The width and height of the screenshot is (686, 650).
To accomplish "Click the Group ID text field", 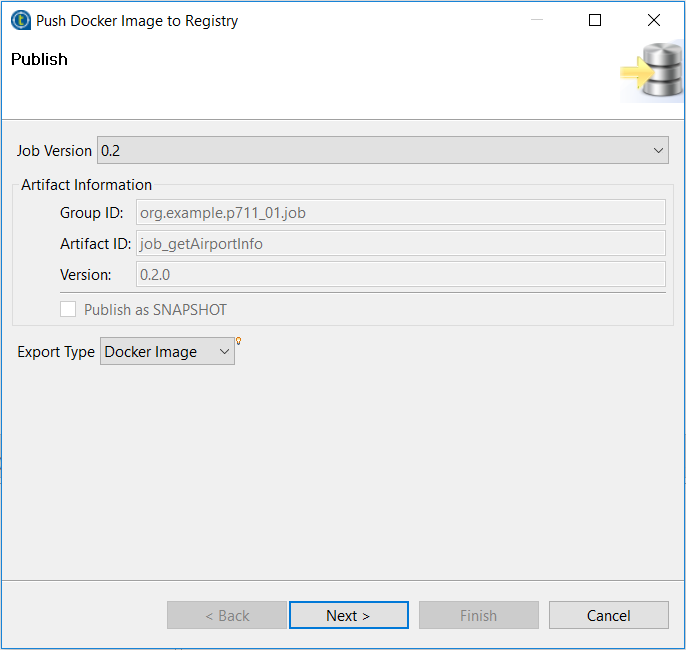I will tap(400, 212).
